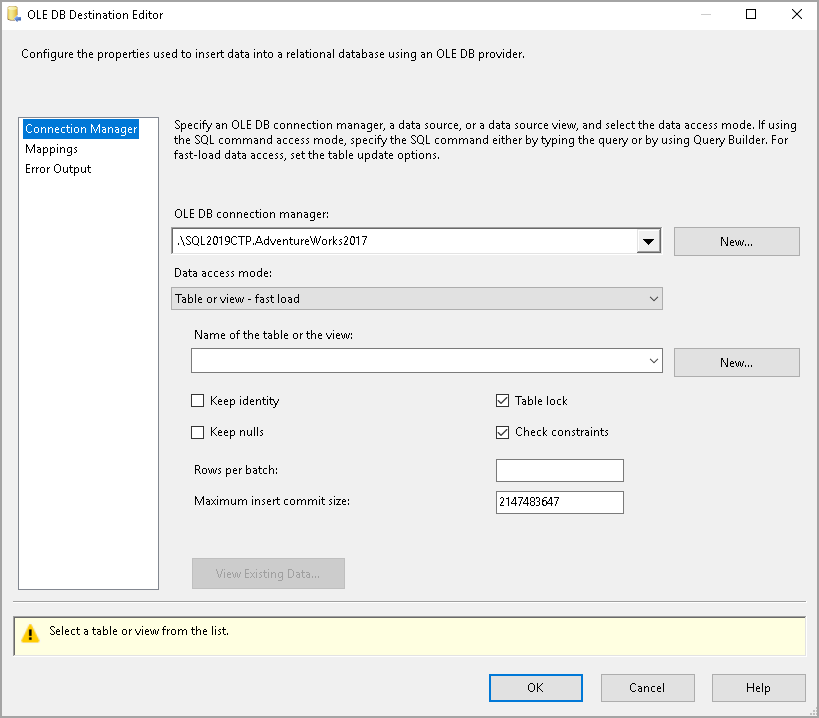The image size is (819, 718).
Task: Enable the Keep identity option
Action: (x=198, y=400)
